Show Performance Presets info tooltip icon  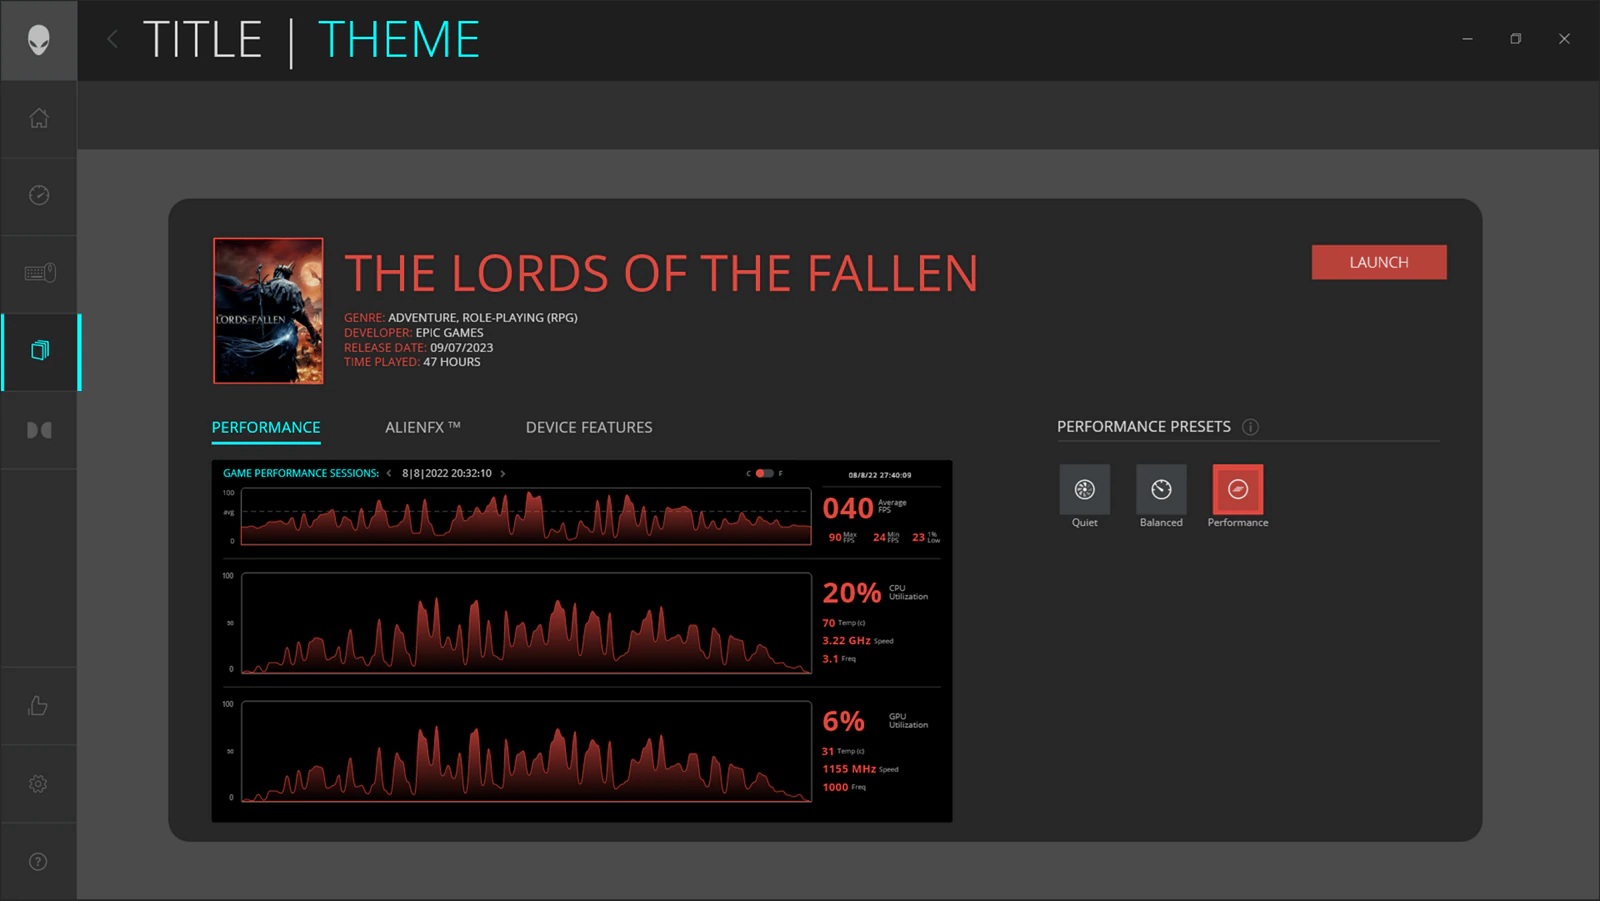(1250, 427)
